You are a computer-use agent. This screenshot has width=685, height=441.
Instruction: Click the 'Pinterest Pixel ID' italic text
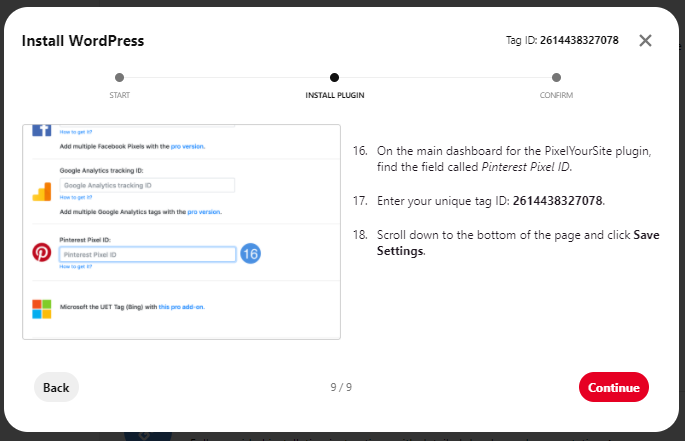click(x=526, y=167)
